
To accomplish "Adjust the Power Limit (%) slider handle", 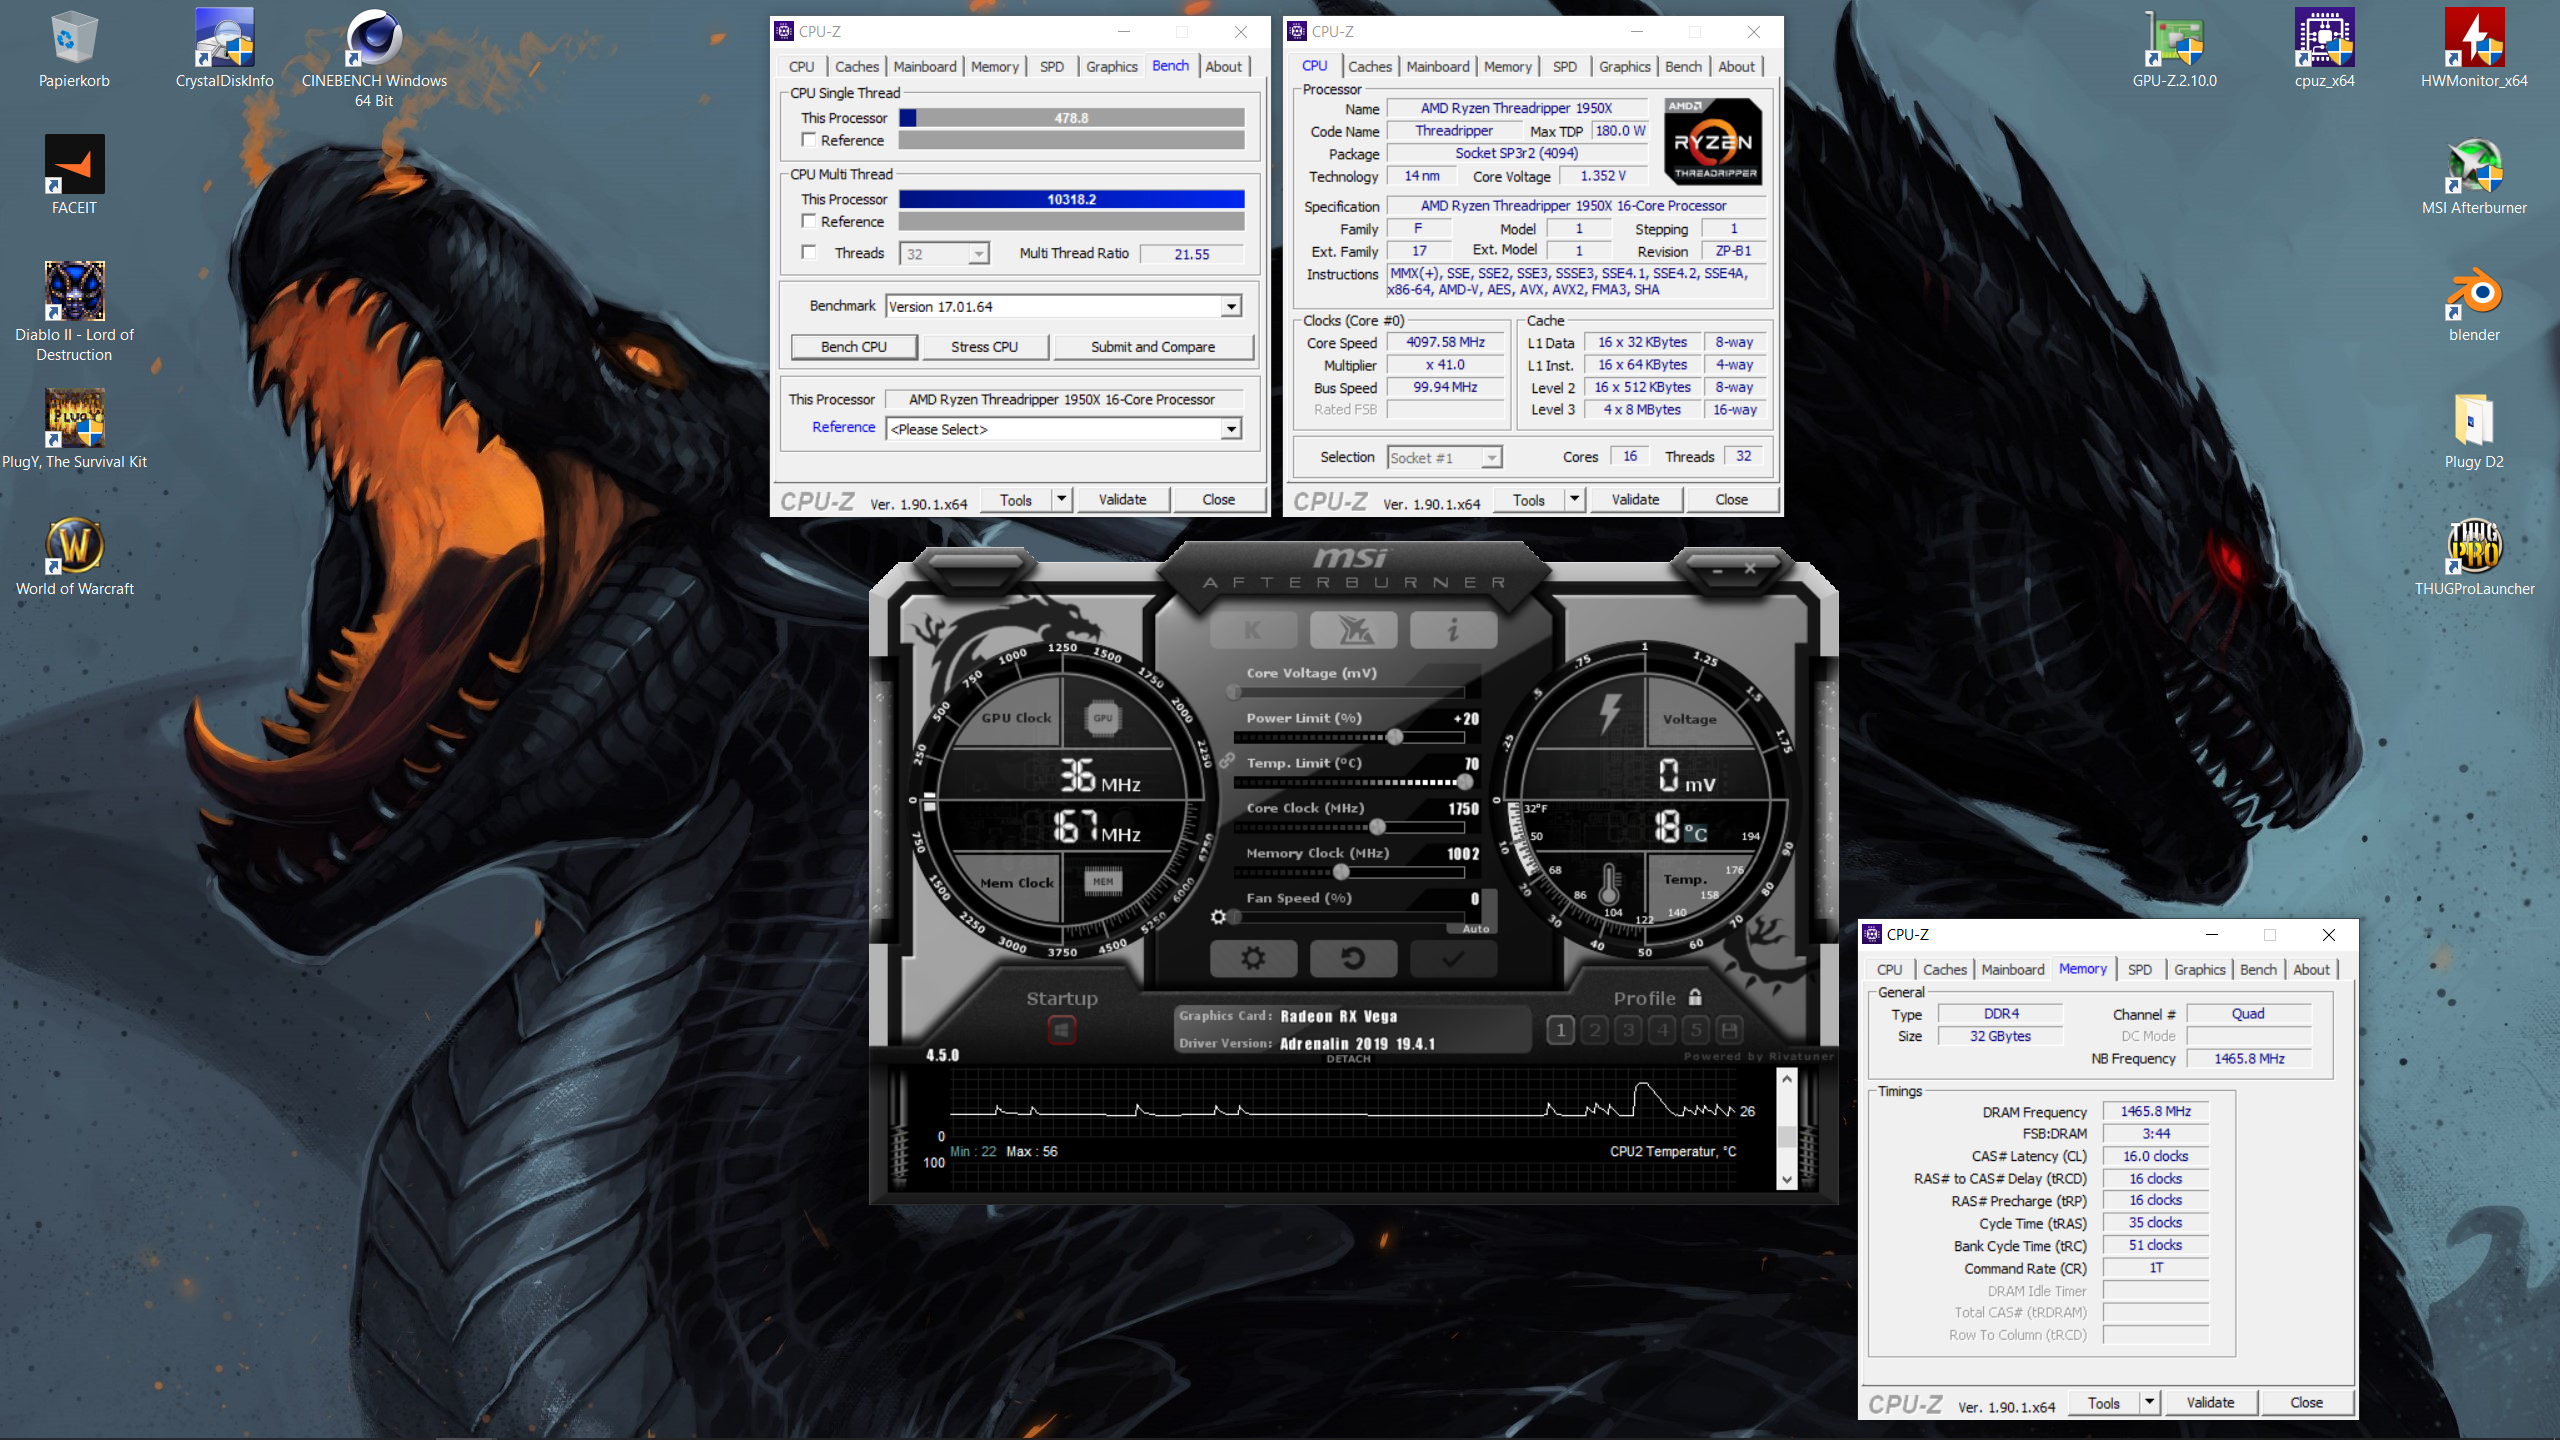I will (x=1394, y=737).
